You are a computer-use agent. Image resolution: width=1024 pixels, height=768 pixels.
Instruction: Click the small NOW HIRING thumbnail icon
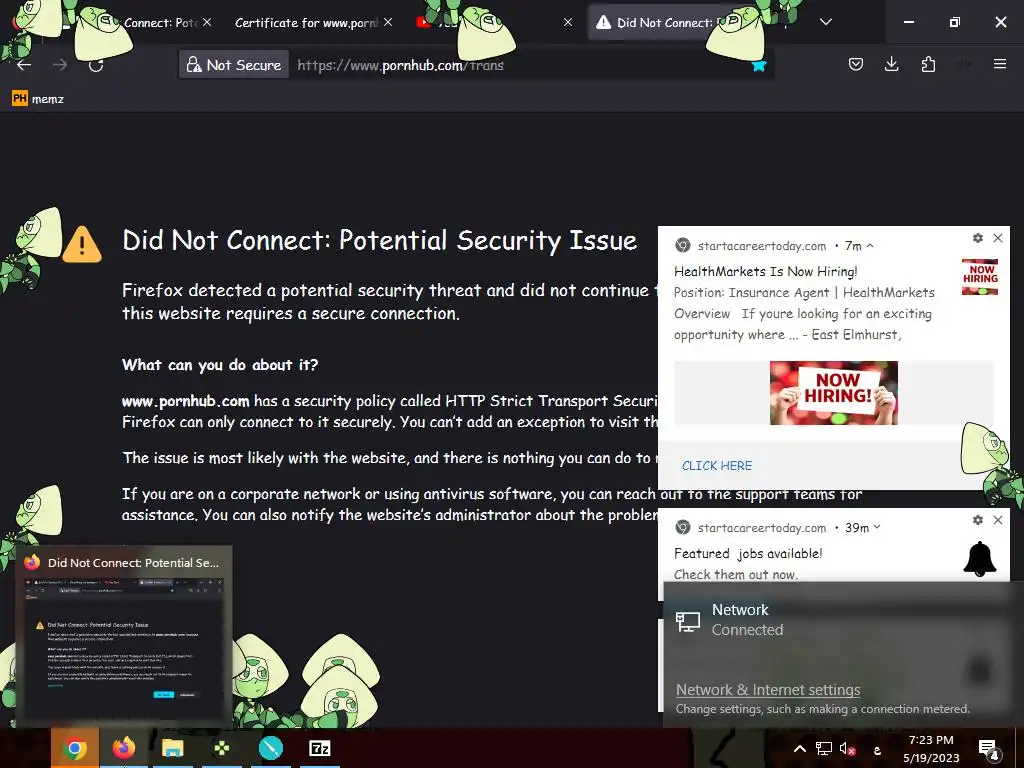point(980,277)
